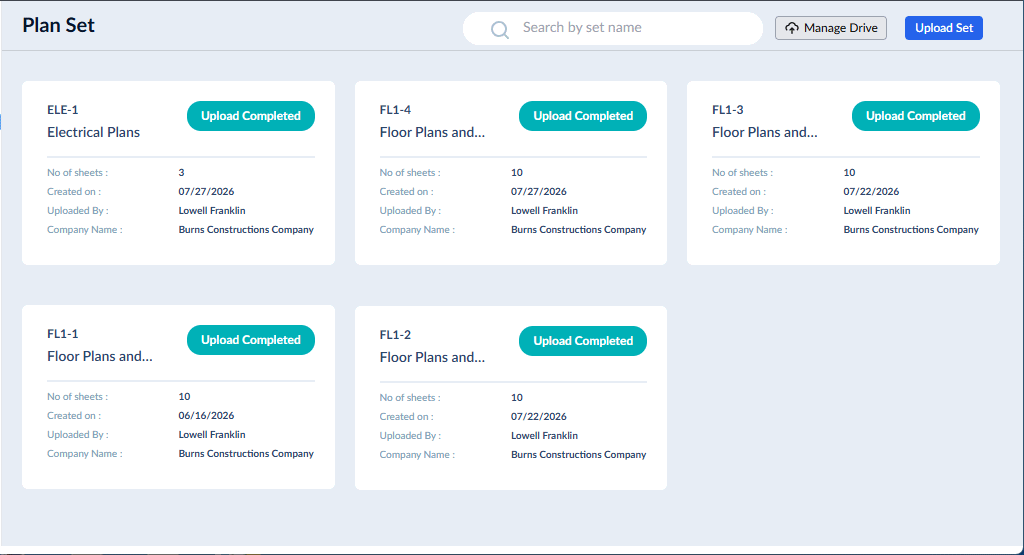Click Floor Plans title in FL1-1 card

tap(100, 356)
